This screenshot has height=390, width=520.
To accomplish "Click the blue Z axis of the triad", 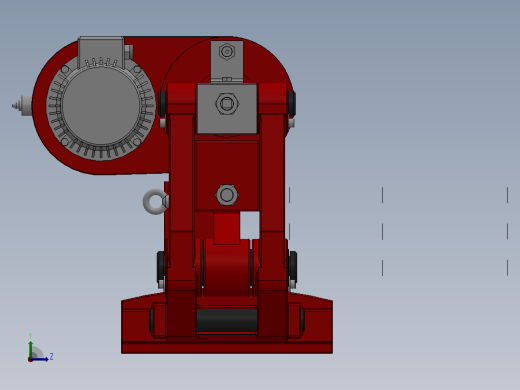I will click(x=40, y=359).
